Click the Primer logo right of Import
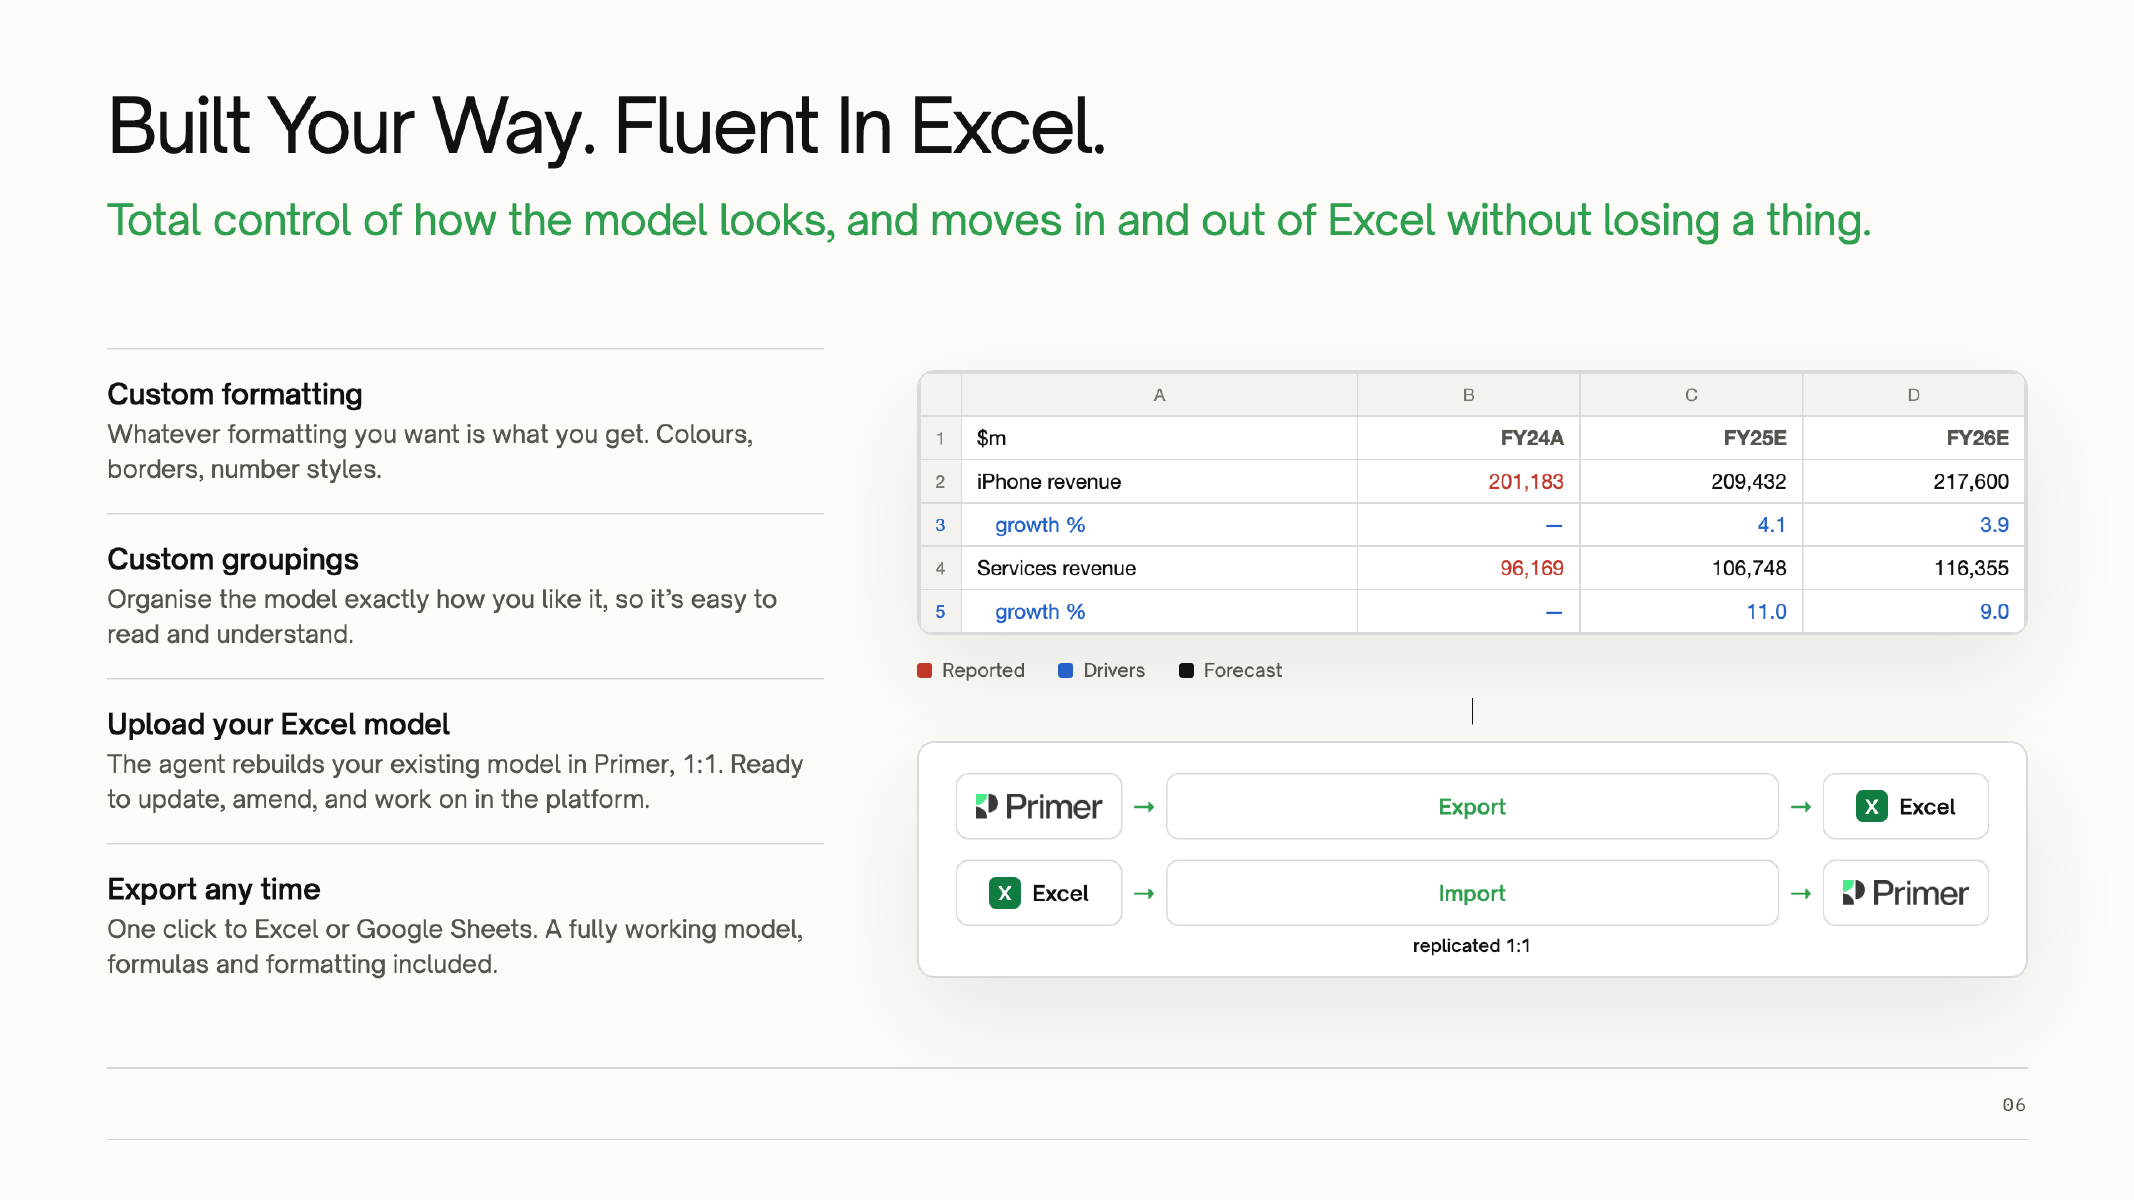Screen dimensions: 2134x1200 click(1905, 893)
